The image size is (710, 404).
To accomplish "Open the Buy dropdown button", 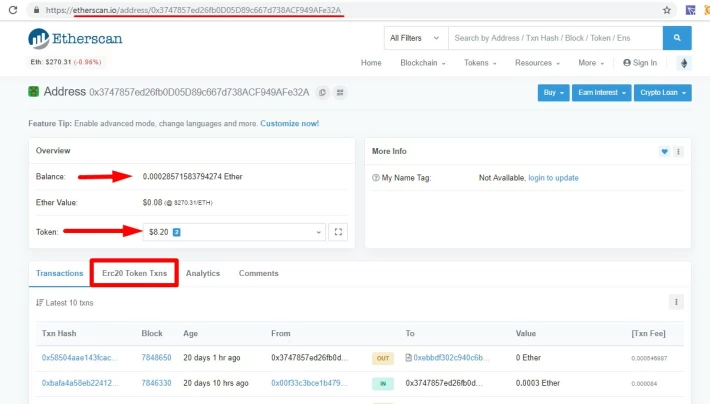I will [553, 92].
